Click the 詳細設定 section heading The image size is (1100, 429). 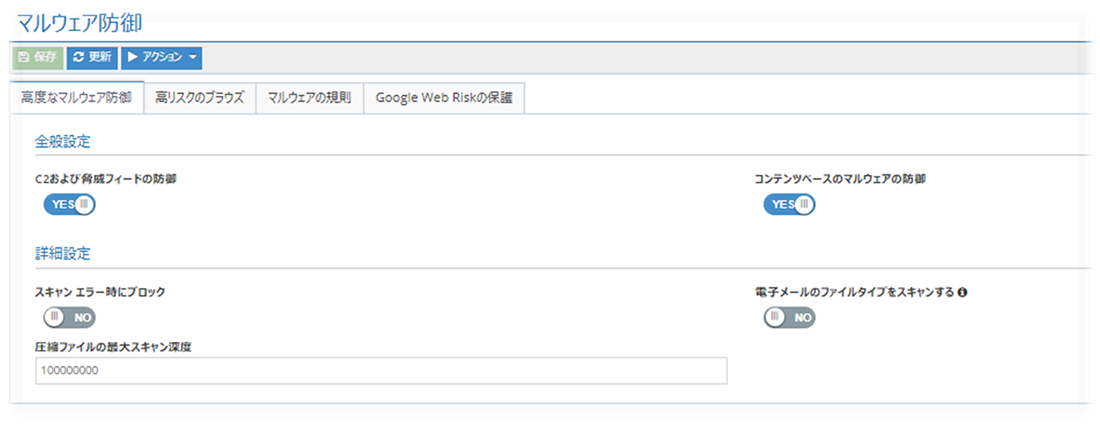point(63,254)
